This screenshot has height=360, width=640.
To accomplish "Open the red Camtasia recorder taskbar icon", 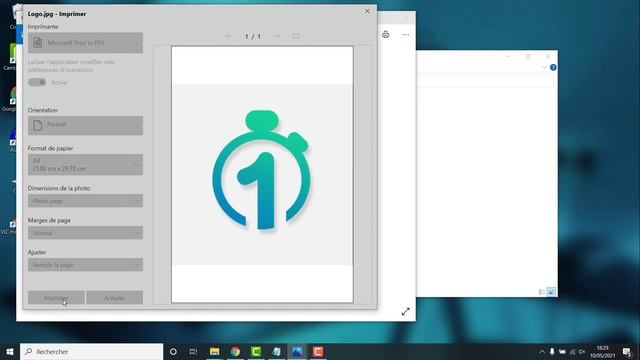I will point(318,351).
